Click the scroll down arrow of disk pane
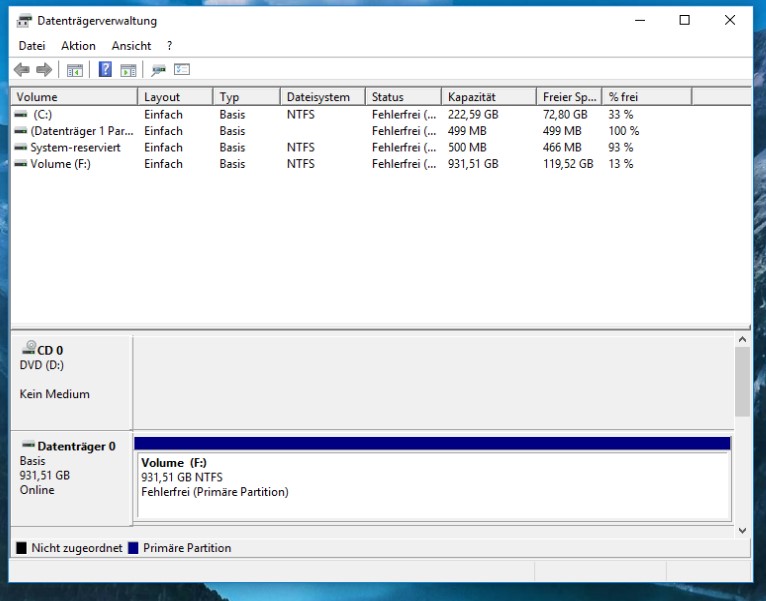Image resolution: width=766 pixels, height=601 pixels. click(x=743, y=530)
